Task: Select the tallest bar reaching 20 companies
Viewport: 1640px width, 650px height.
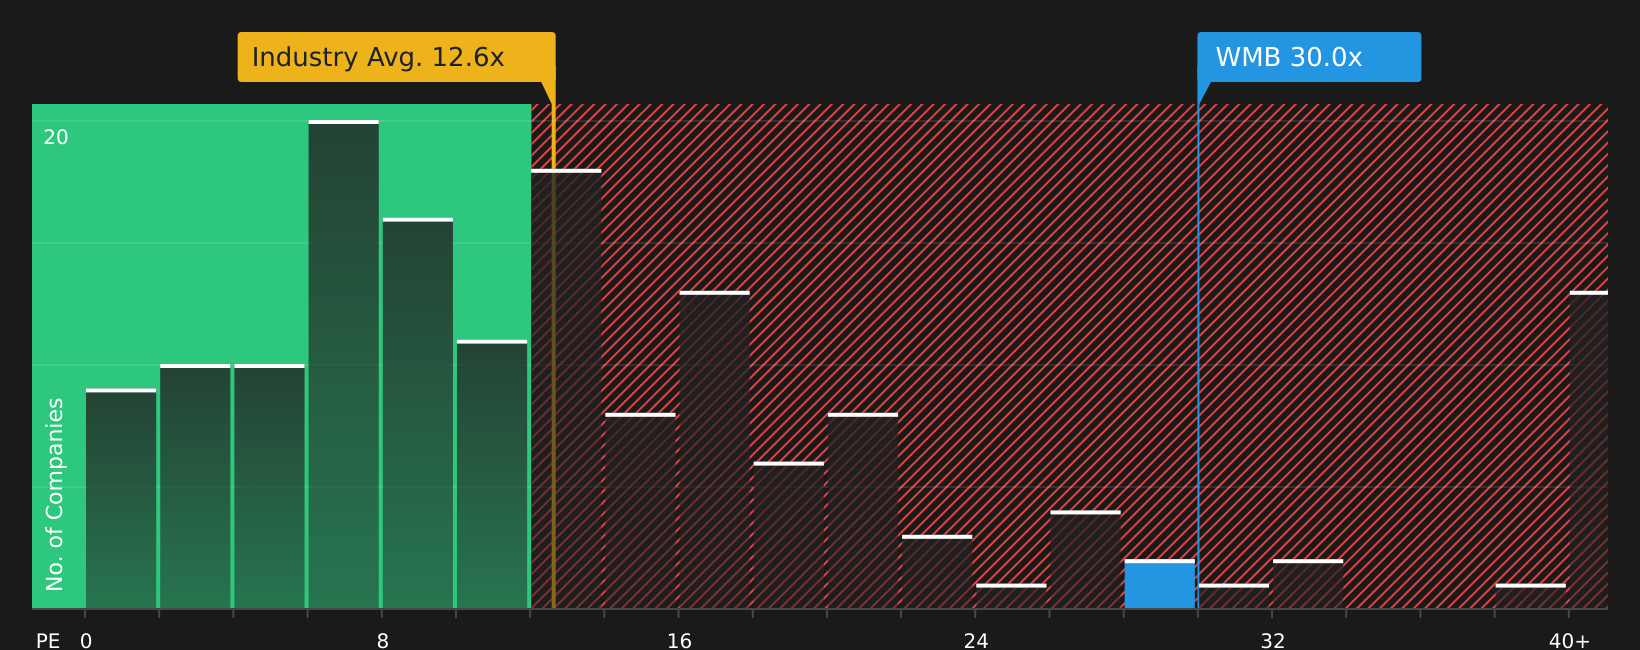Action: click(x=344, y=364)
